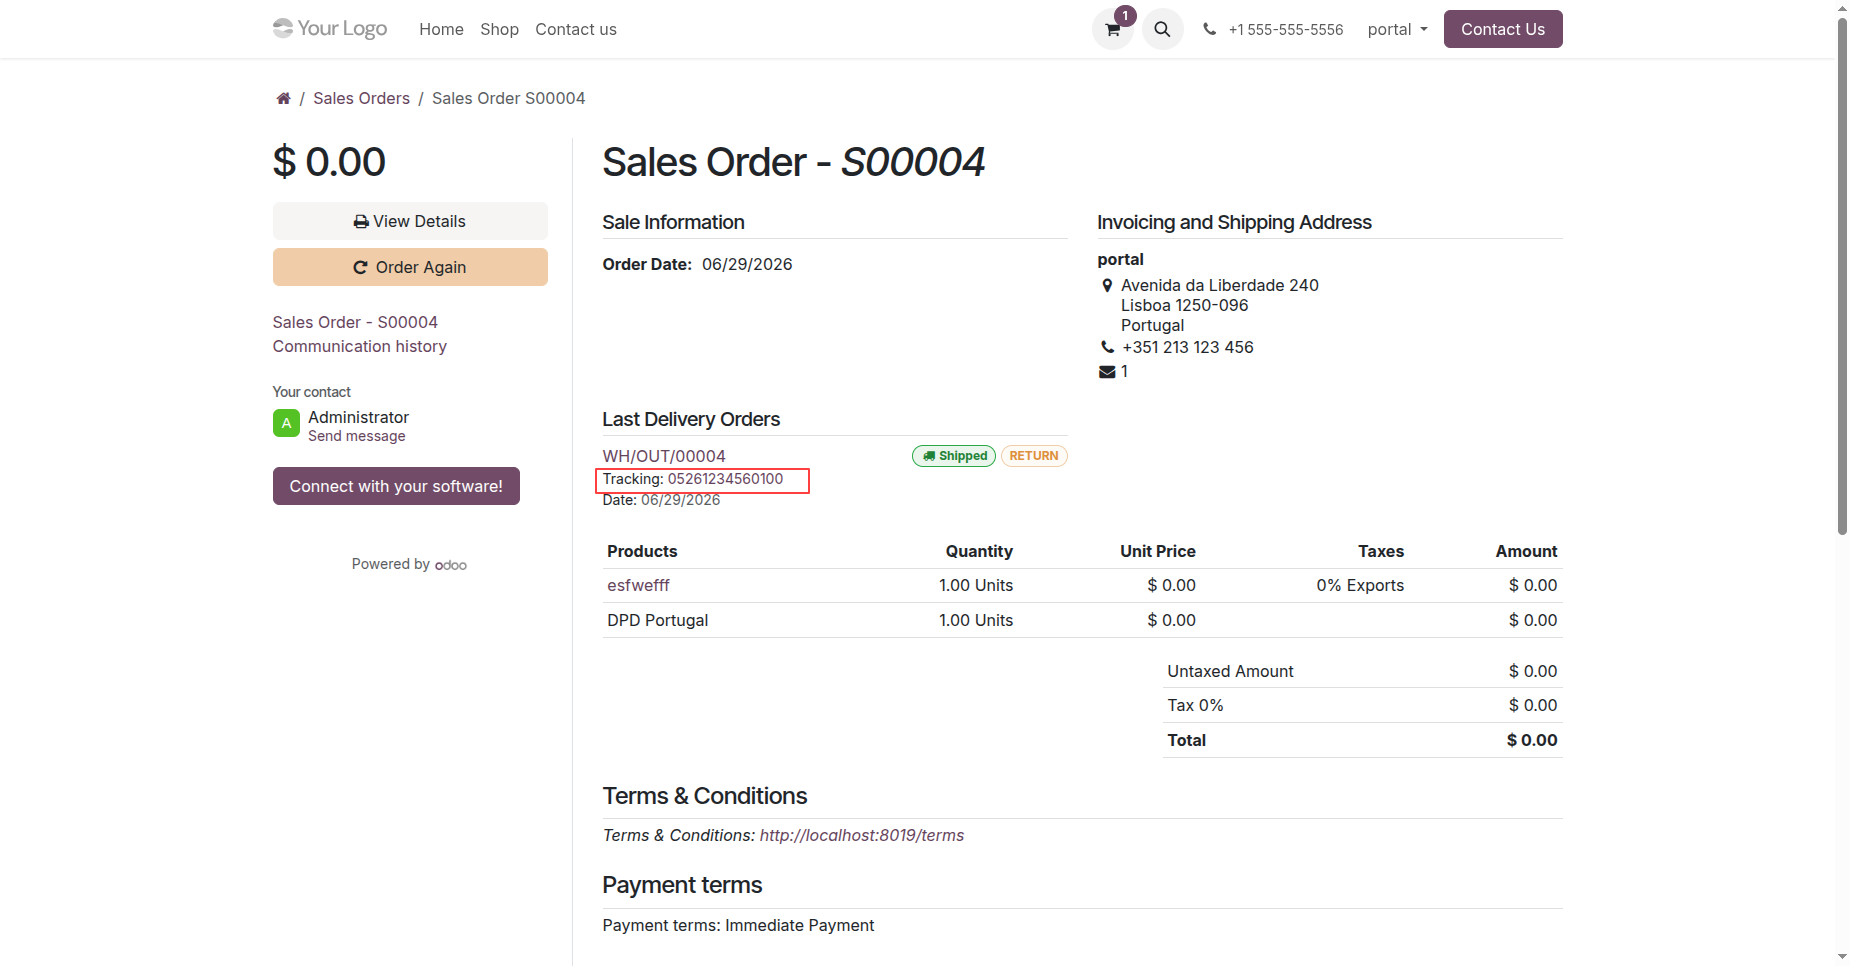Click the Powered by odoo link
The height and width of the screenshot is (966, 1850).
tap(409, 564)
